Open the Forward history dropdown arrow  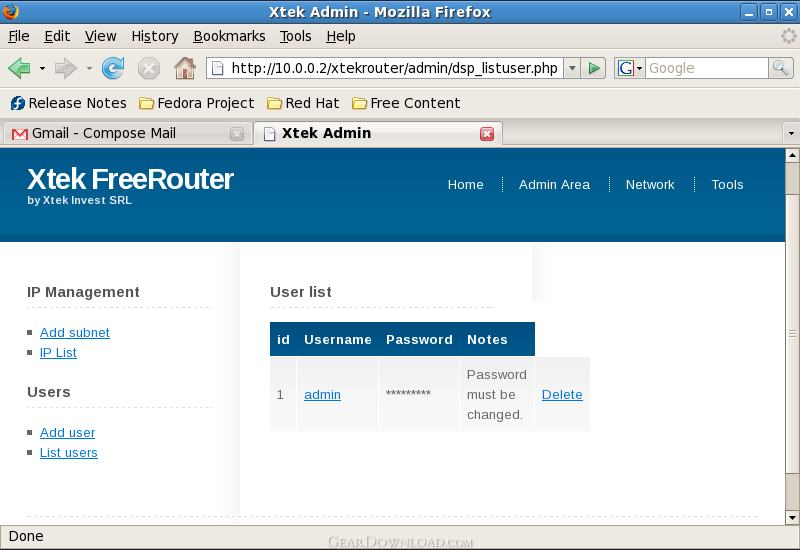point(89,68)
